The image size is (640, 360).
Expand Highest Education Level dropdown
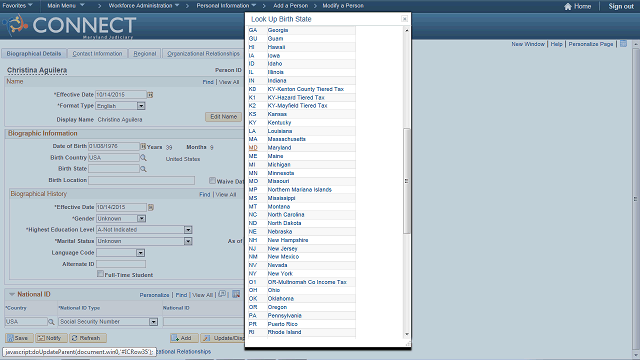coord(188,230)
